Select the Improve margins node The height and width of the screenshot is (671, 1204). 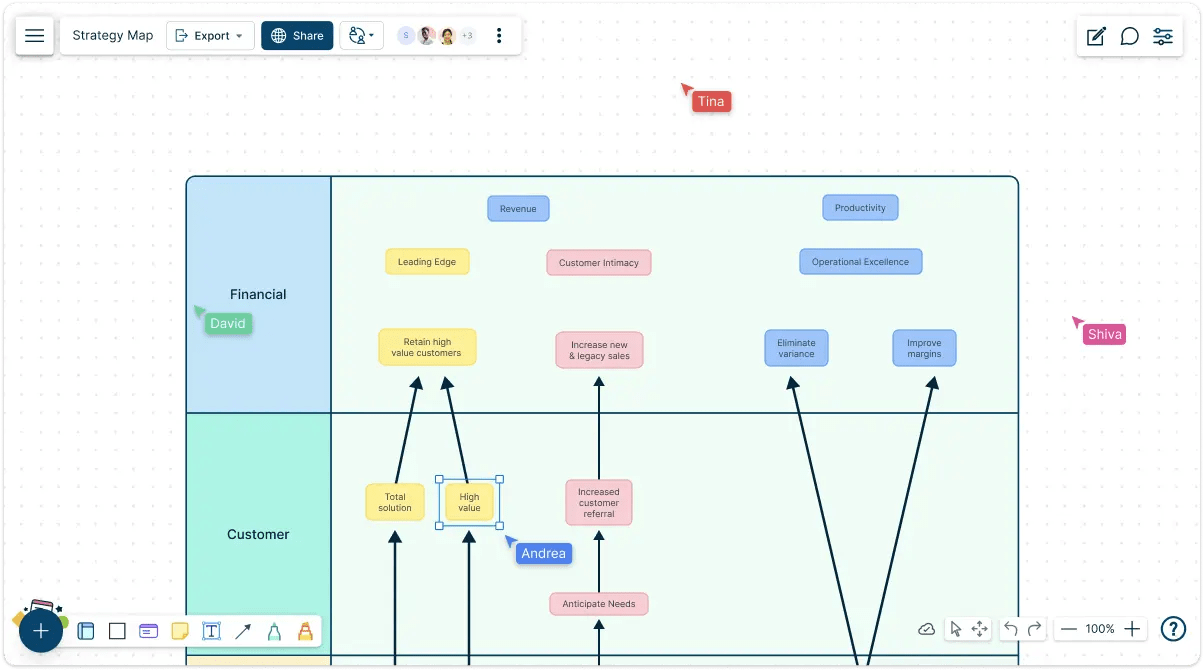tap(924, 348)
